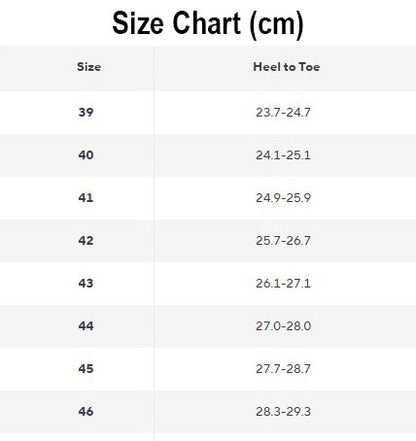The width and height of the screenshot is (416, 441).
Task: Click the Size Chart (cm) title
Action: [208, 23]
